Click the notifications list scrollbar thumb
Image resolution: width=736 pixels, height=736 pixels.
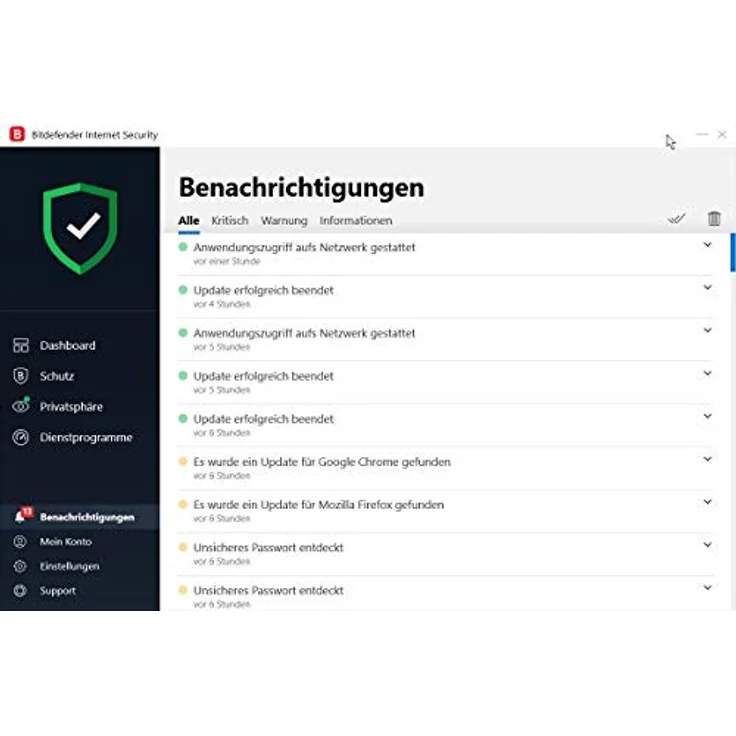[733, 253]
